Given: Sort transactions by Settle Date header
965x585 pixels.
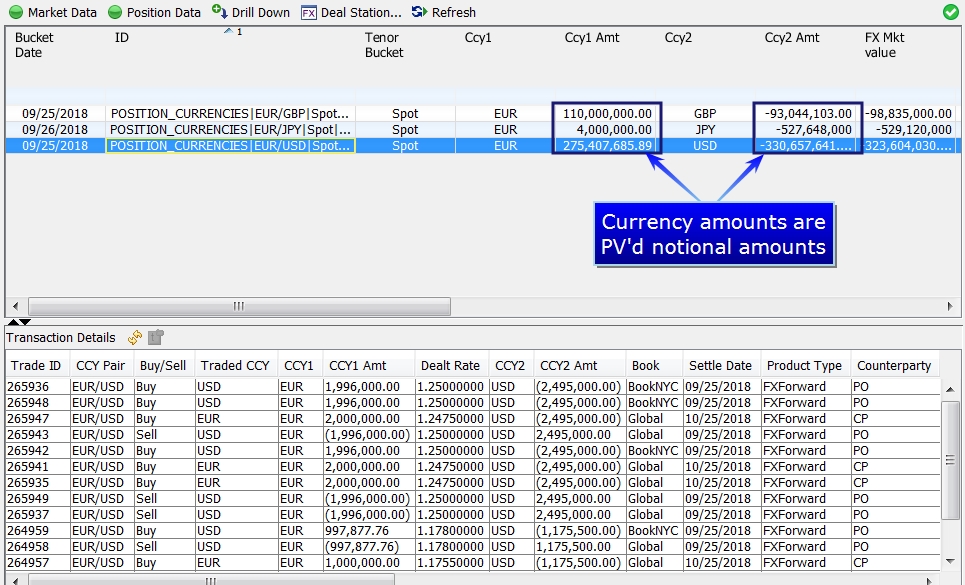Looking at the screenshot, I should click(x=720, y=365).
